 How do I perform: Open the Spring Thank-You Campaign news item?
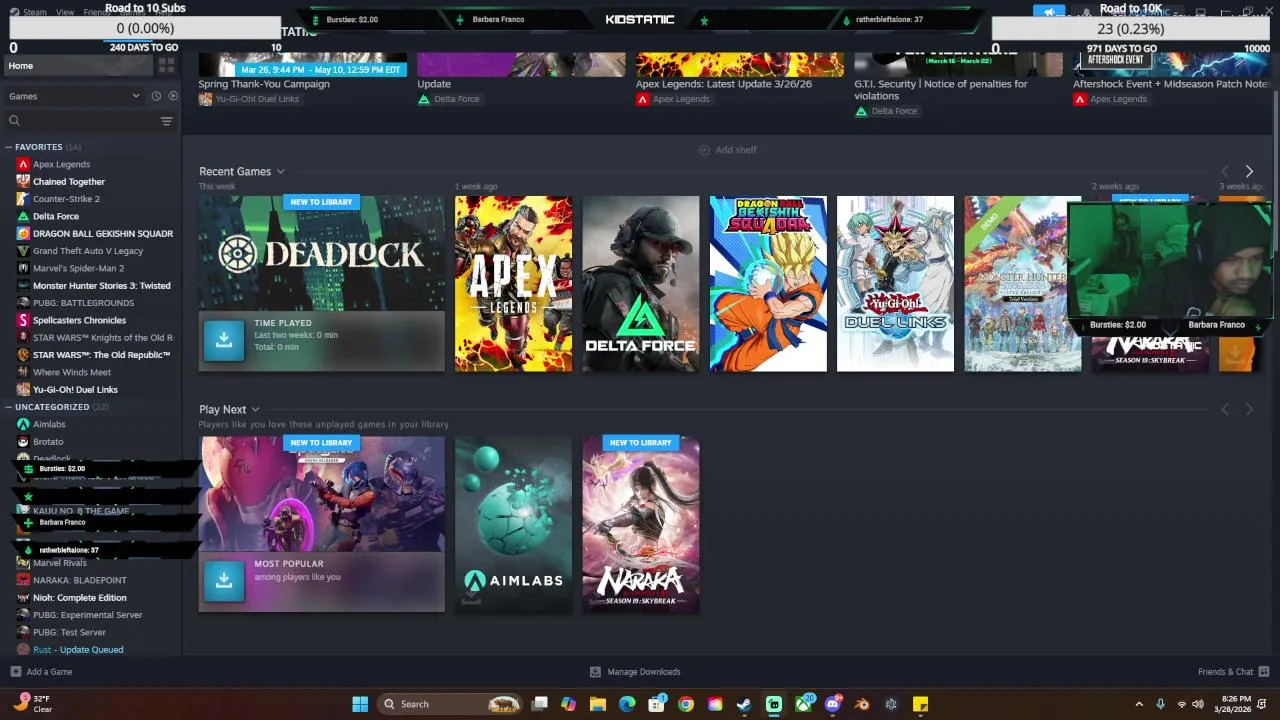pyautogui.click(x=264, y=84)
